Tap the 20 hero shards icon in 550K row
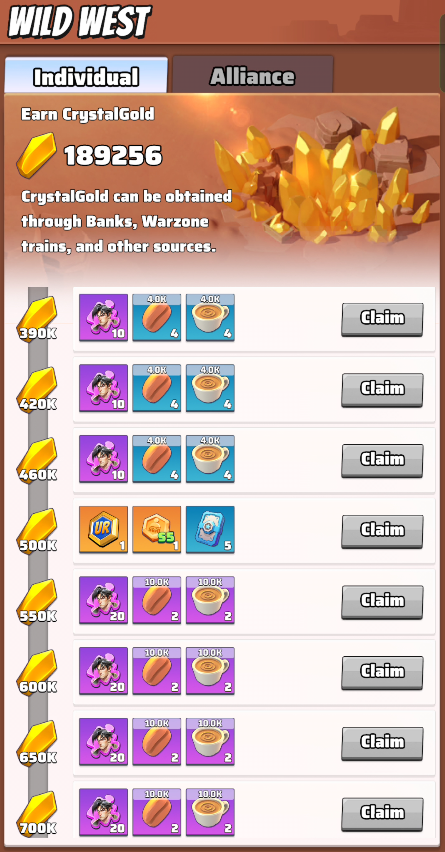This screenshot has height=852, width=445. (x=103, y=600)
